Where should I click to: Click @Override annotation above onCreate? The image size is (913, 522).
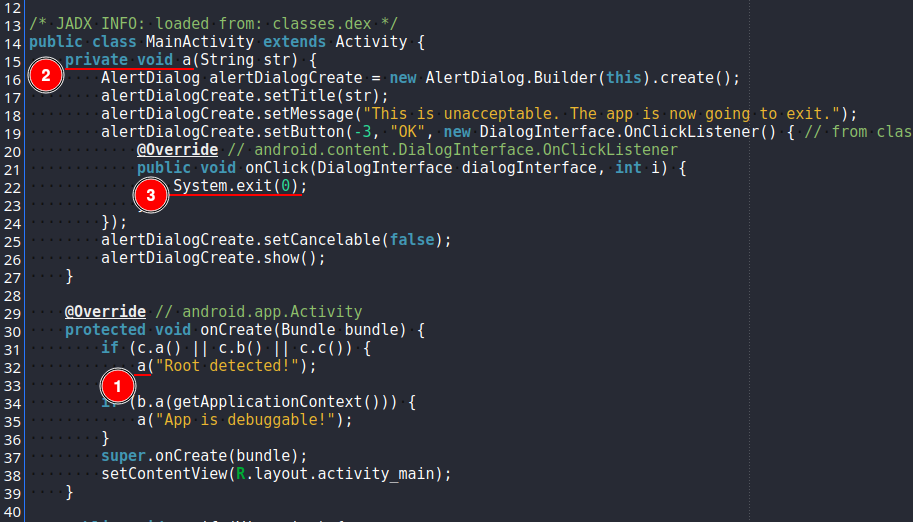[105, 312]
